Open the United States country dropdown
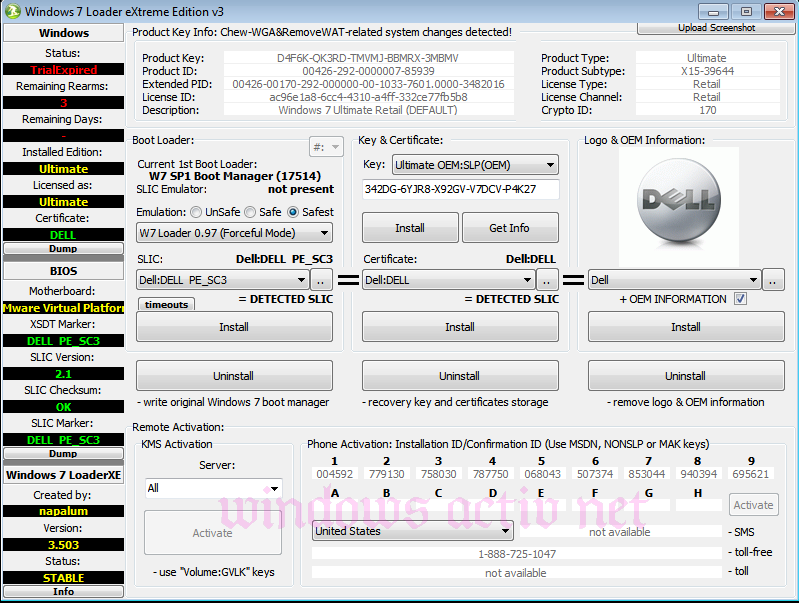799x603 pixels. click(x=413, y=531)
